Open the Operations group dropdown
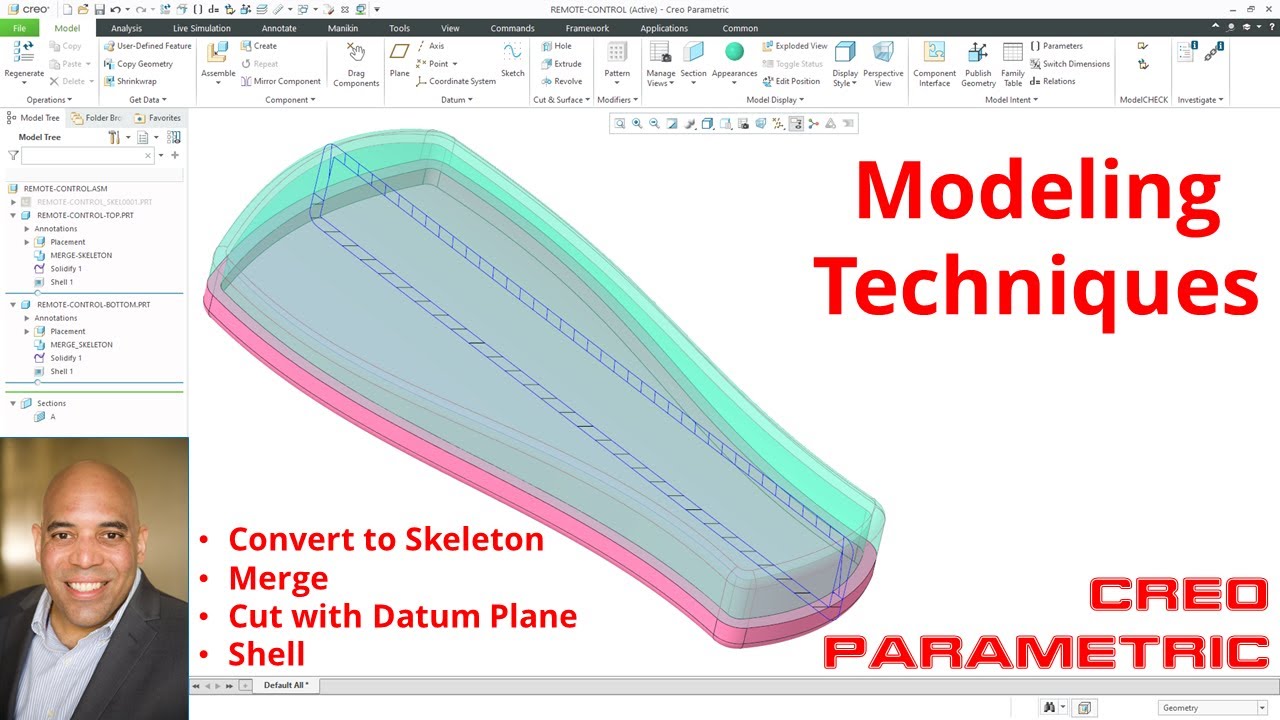Screen dimensions: 1280x720 49,100
